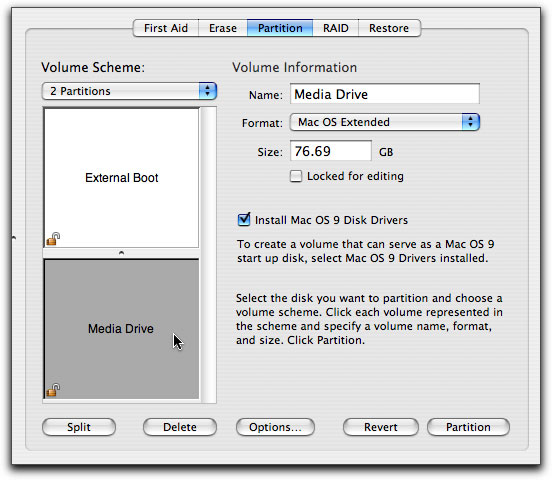Select the External Boot partition block
This screenshot has height=480, width=552.
click(121, 177)
